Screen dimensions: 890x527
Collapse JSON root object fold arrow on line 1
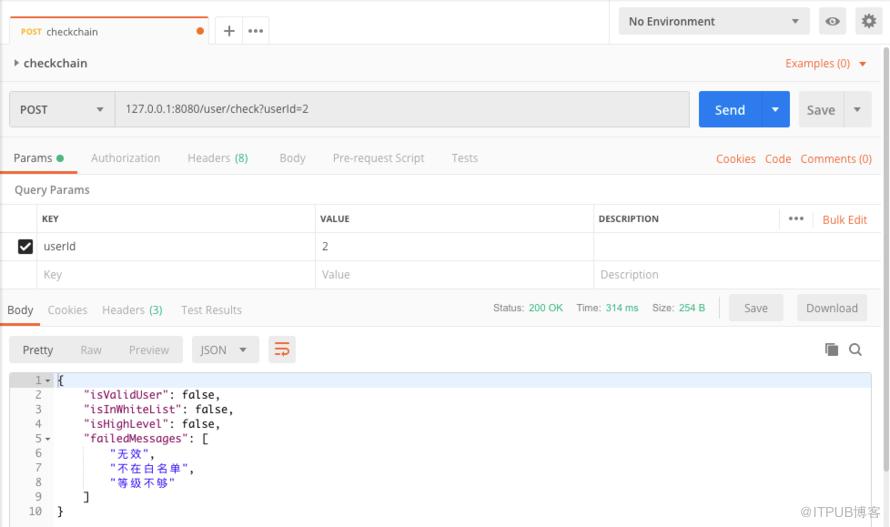point(48,380)
